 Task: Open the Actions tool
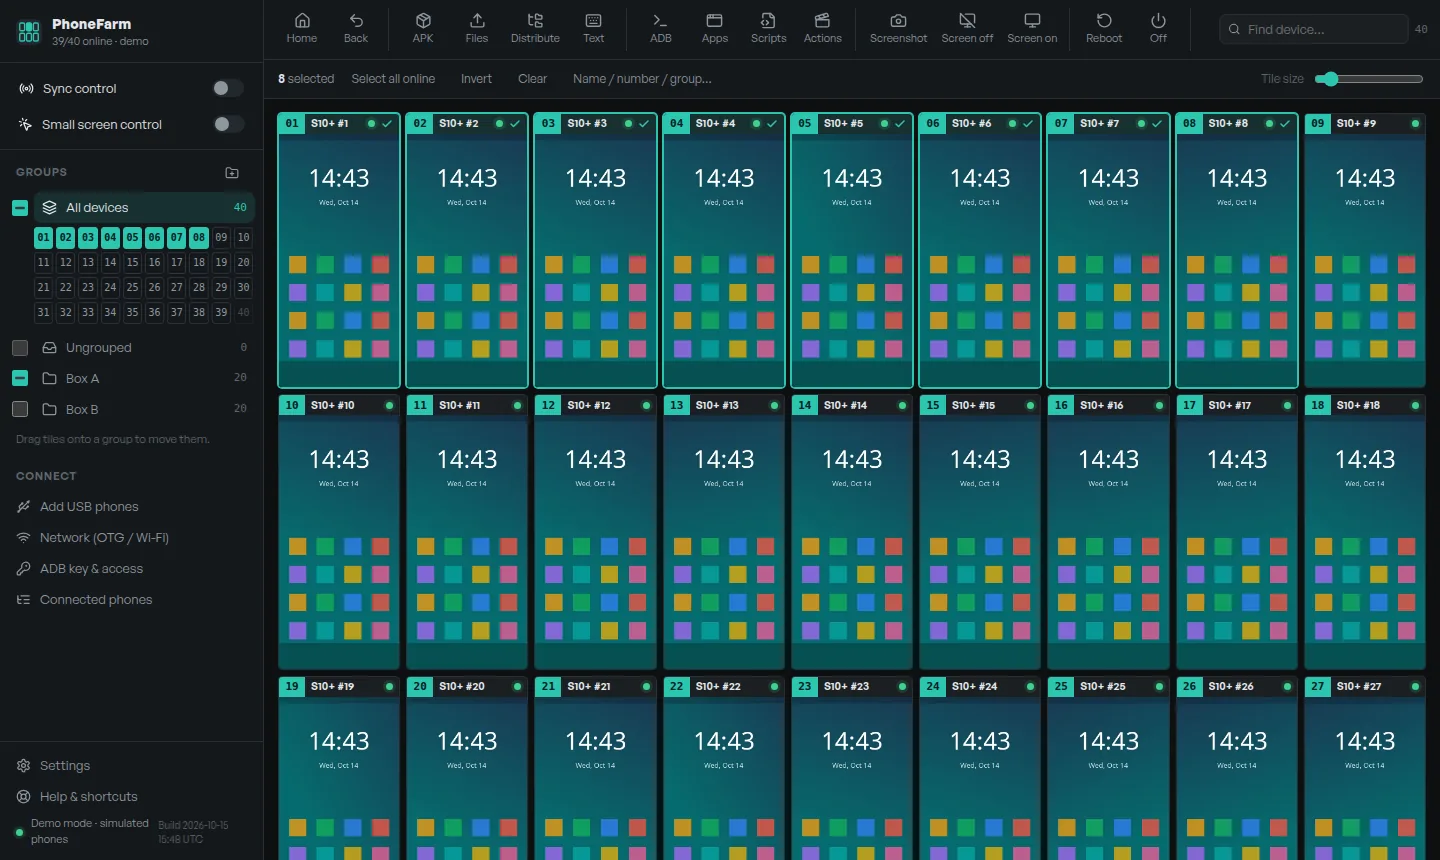pos(822,29)
